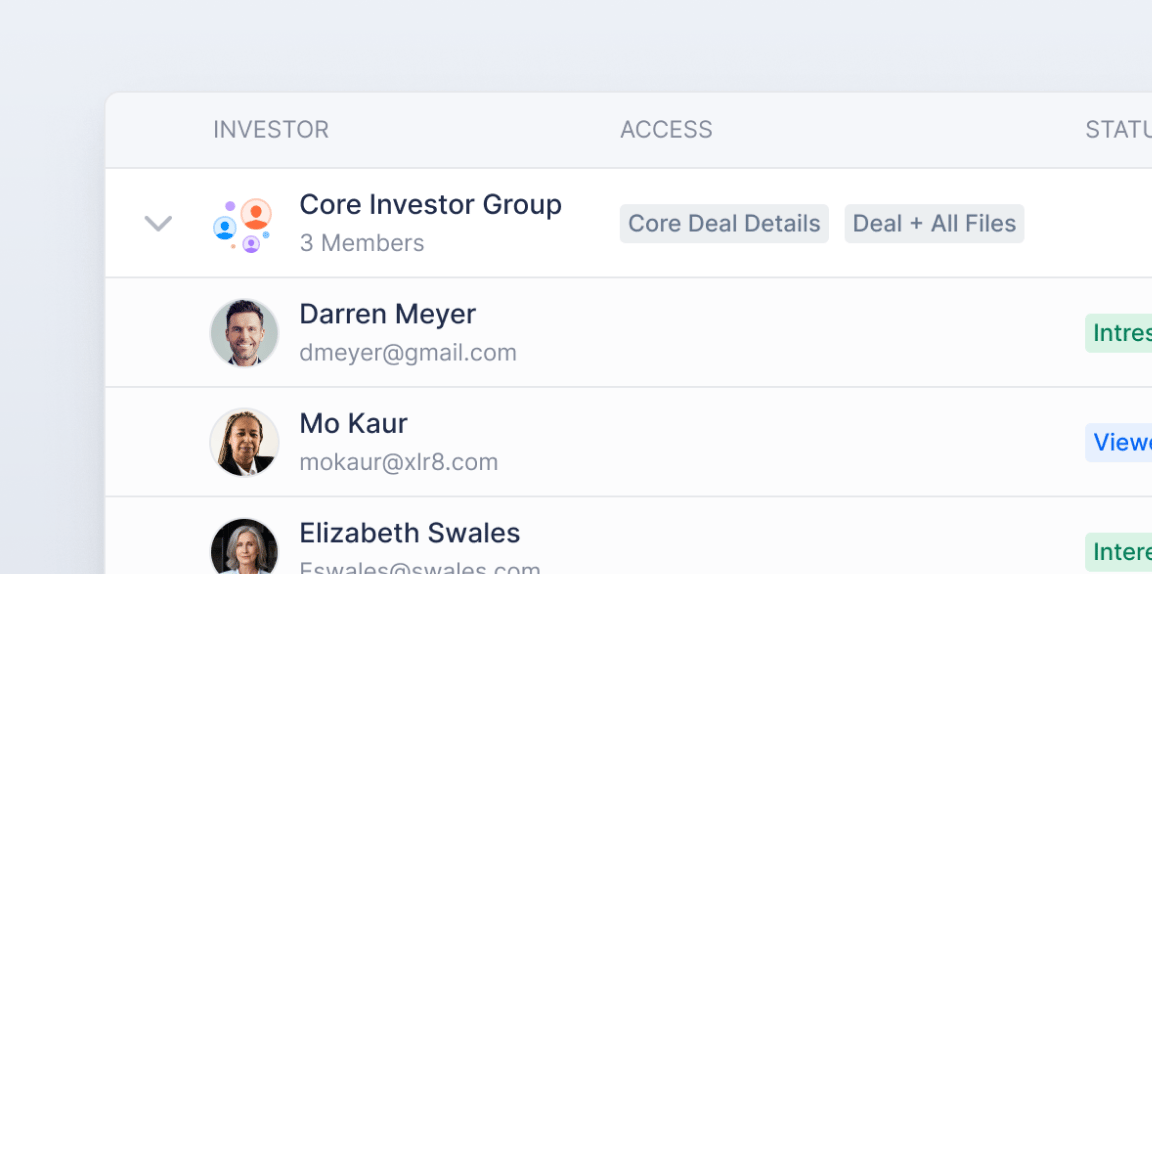This screenshot has width=1152, height=1152.
Task: Collapse the Core Investor Group chevron
Action: tap(158, 223)
